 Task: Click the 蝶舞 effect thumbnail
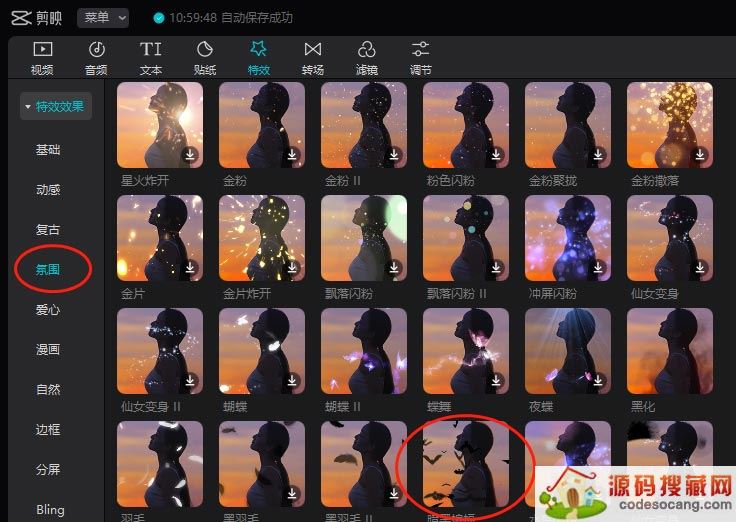click(x=465, y=350)
